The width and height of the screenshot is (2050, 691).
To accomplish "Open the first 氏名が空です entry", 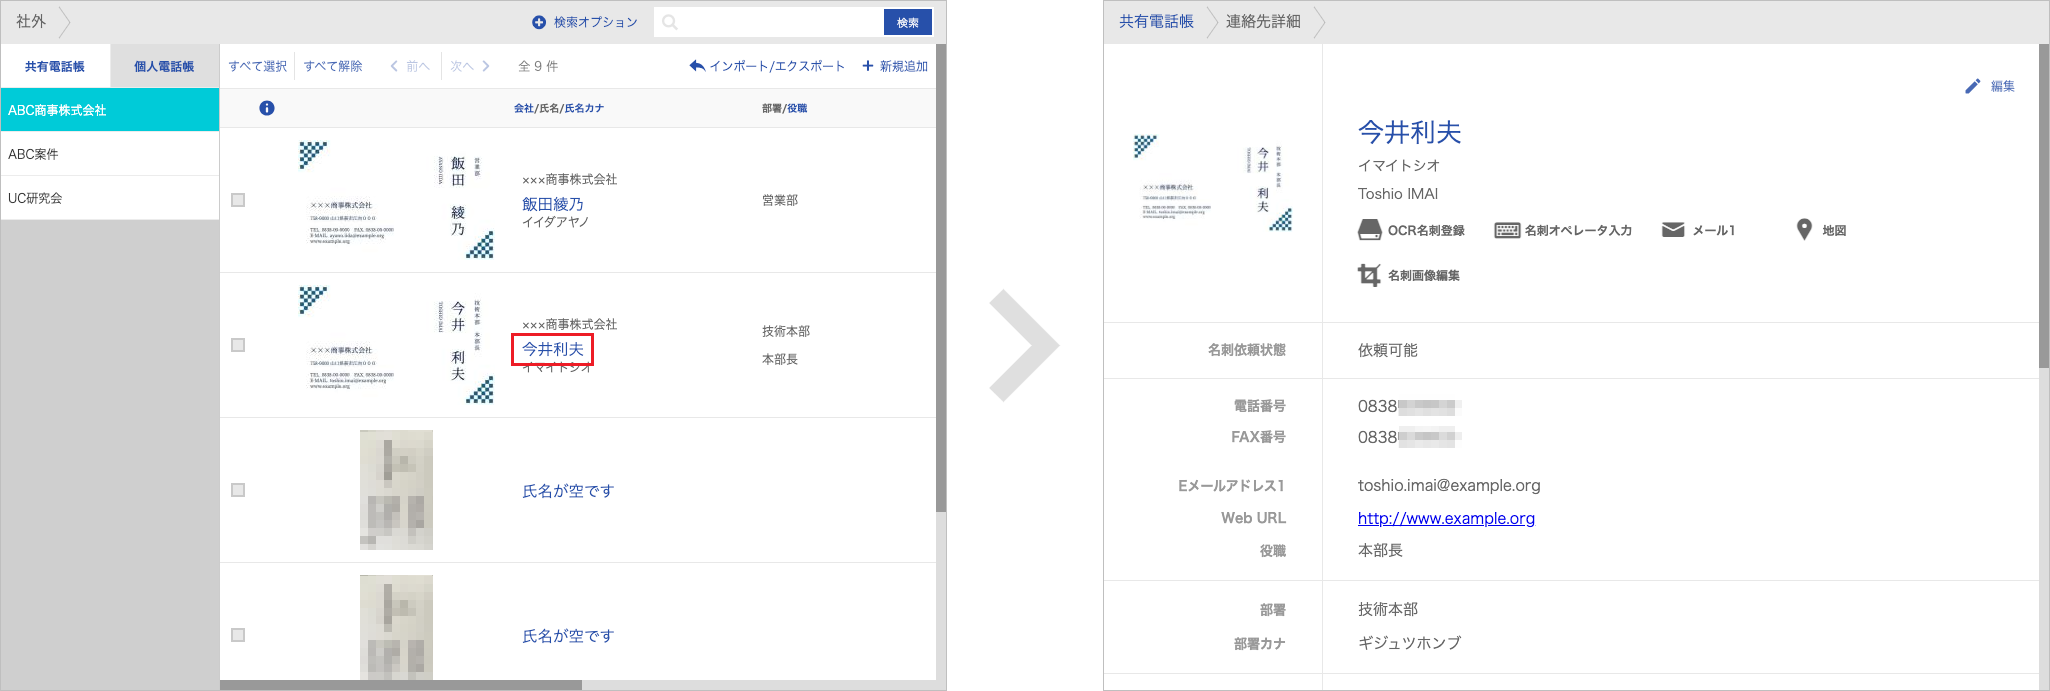I will pos(568,491).
